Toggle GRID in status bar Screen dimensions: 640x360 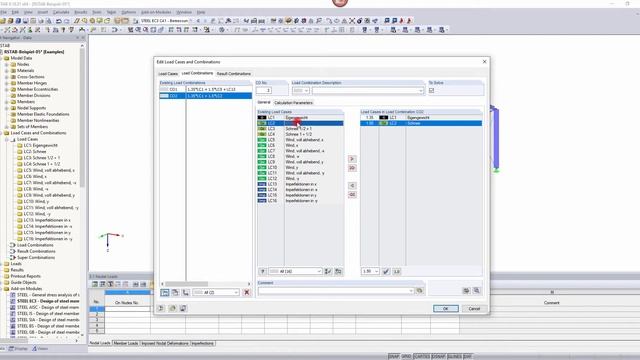click(x=406, y=356)
